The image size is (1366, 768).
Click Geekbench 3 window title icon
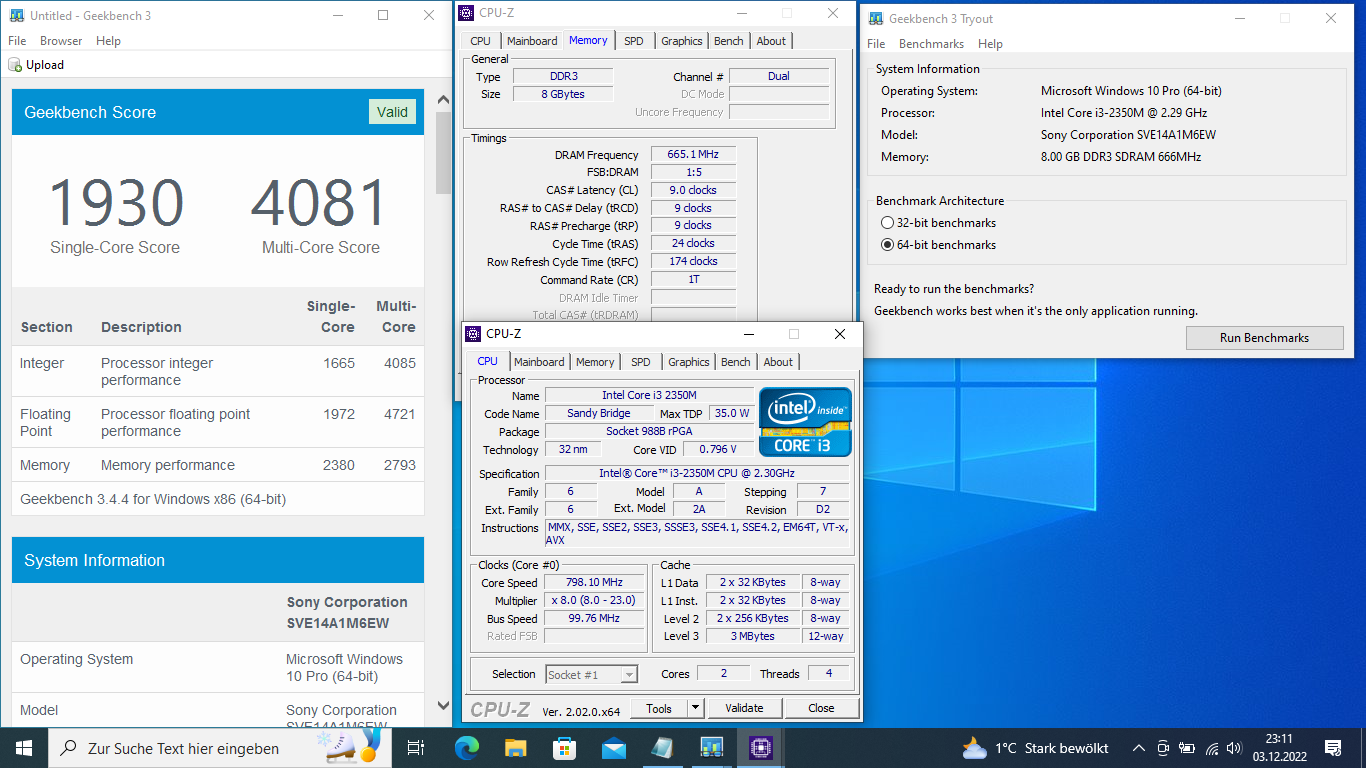[x=17, y=16]
